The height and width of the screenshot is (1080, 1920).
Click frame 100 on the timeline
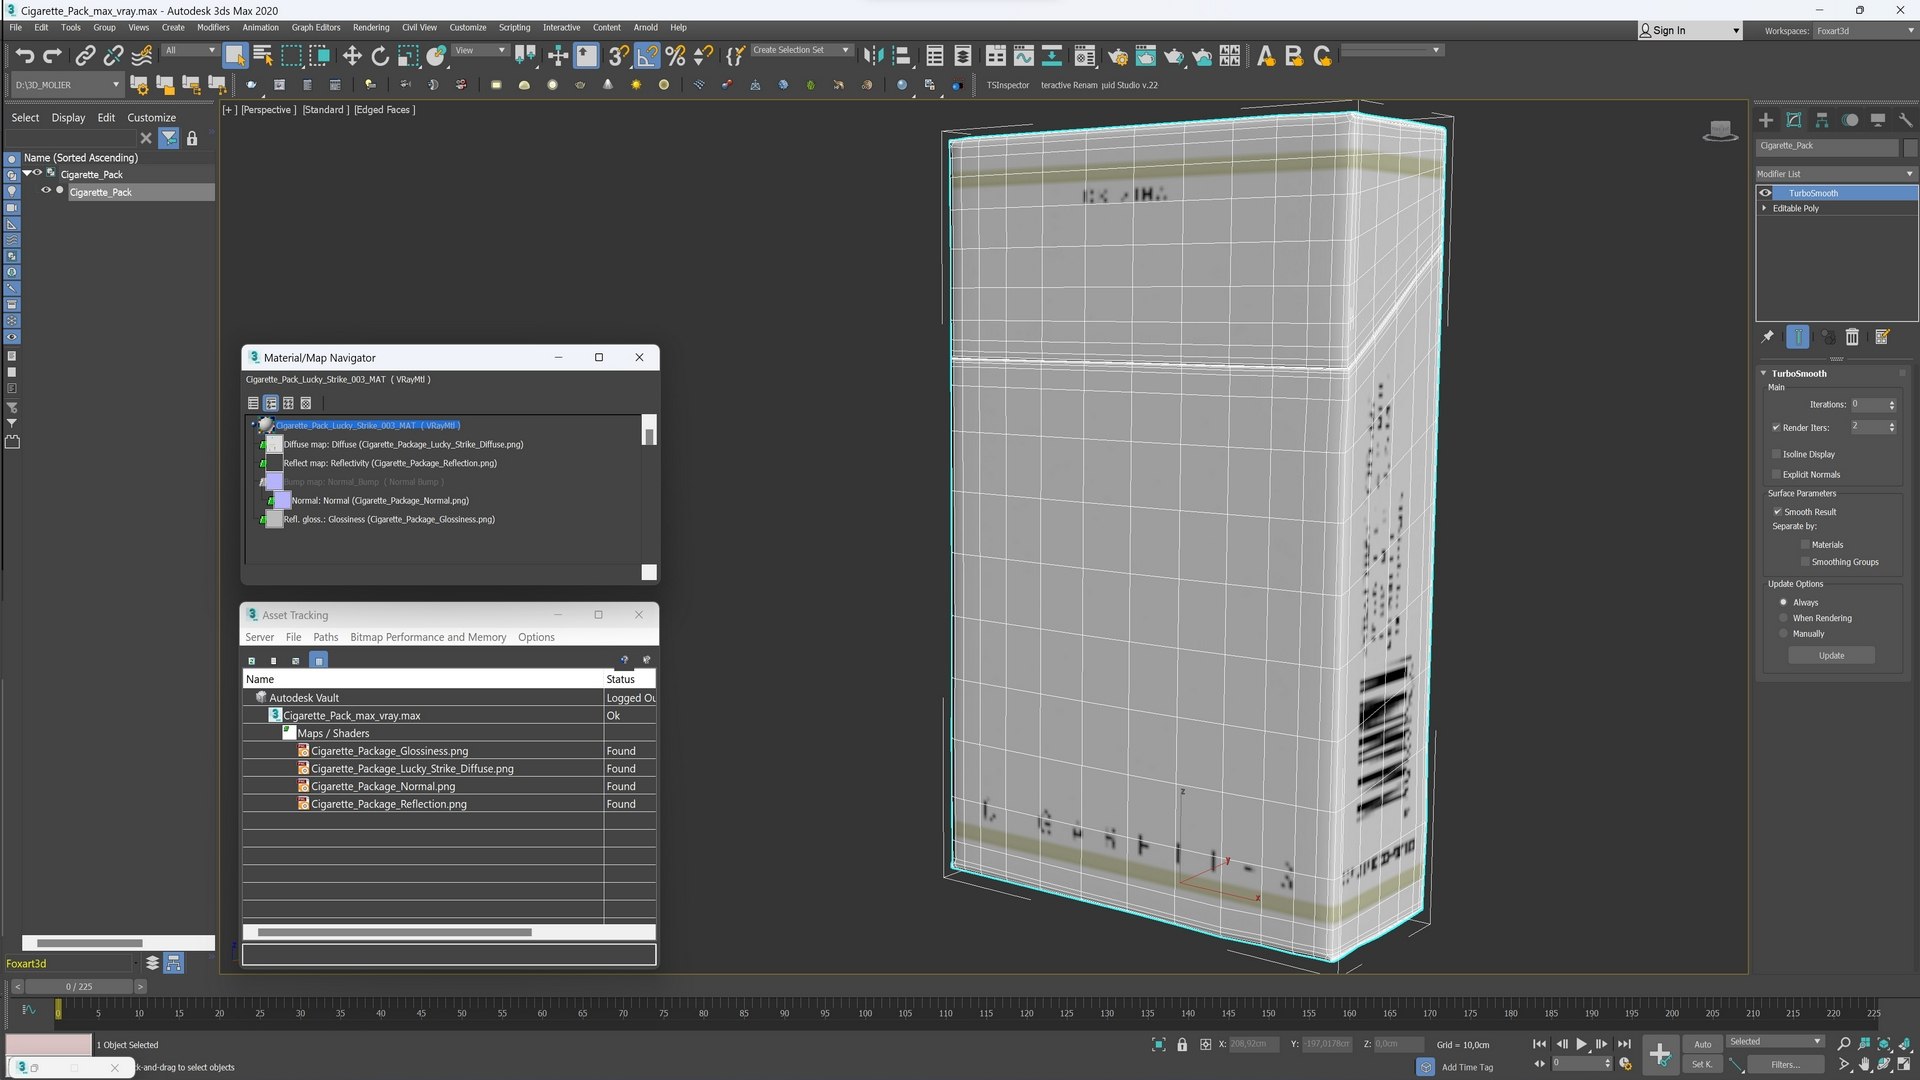[x=865, y=1013]
